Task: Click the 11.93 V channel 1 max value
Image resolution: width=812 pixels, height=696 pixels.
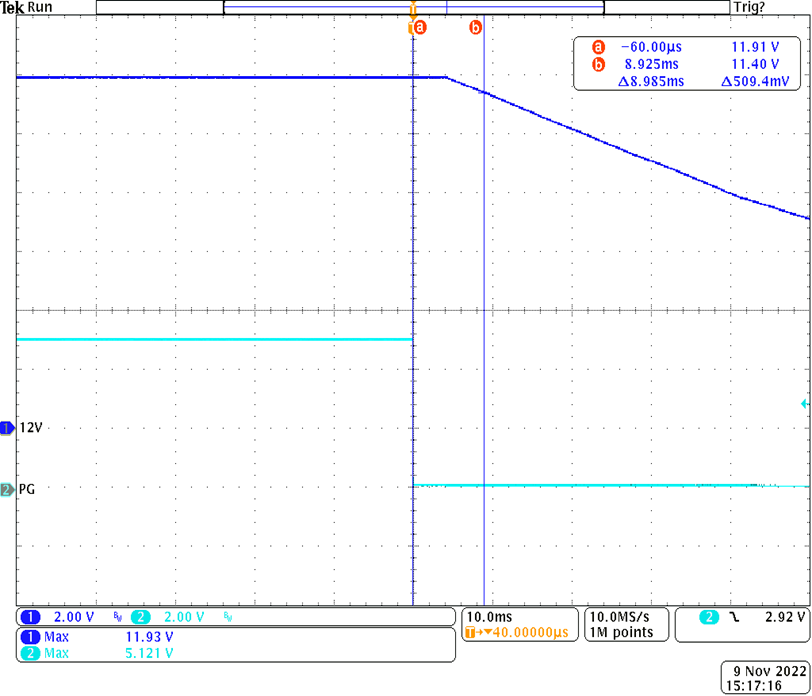Action: 150,636
